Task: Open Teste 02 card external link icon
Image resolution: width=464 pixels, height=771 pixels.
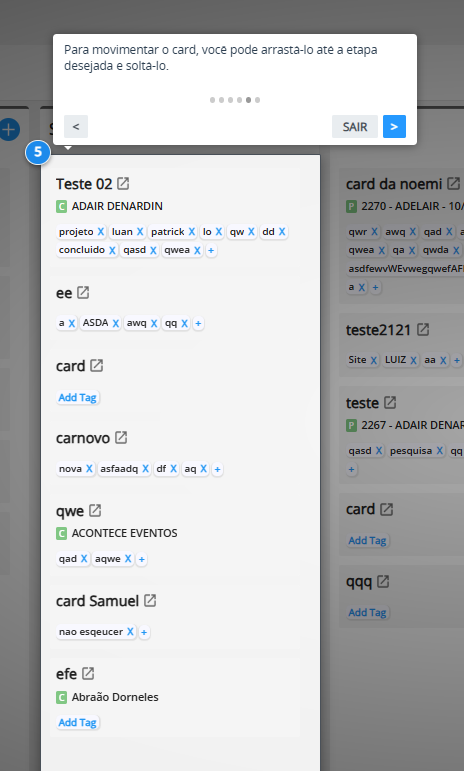Action: point(123,184)
